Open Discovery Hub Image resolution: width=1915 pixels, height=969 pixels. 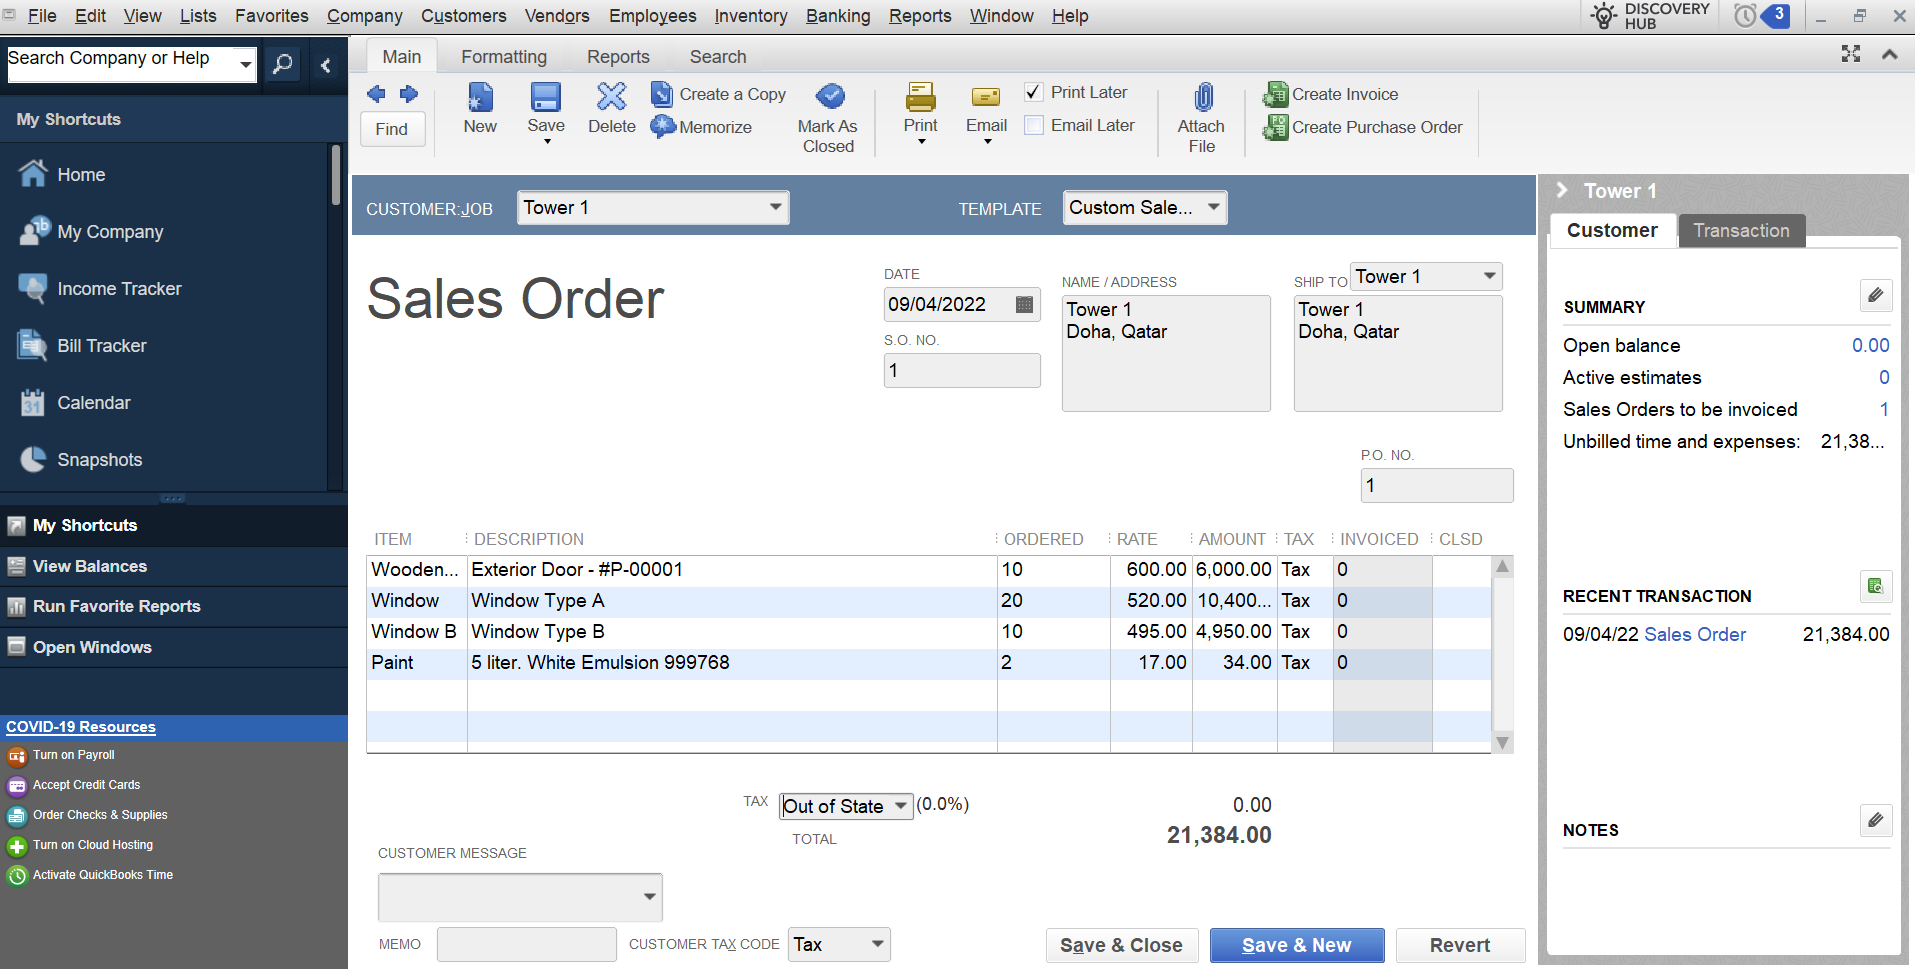[1649, 16]
